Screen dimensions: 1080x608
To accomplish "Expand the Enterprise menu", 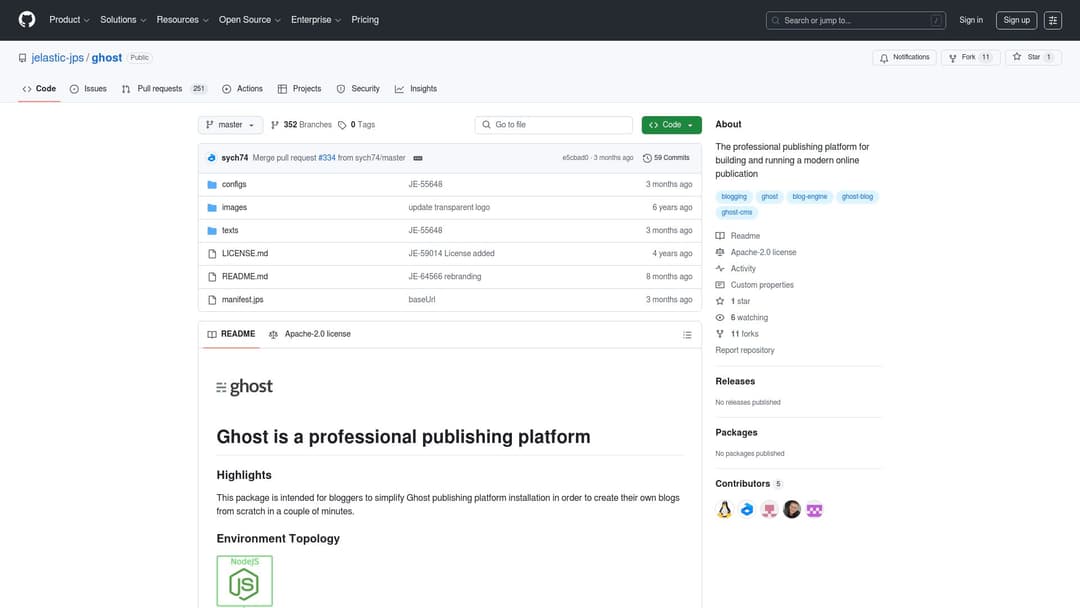I will pos(315,20).
